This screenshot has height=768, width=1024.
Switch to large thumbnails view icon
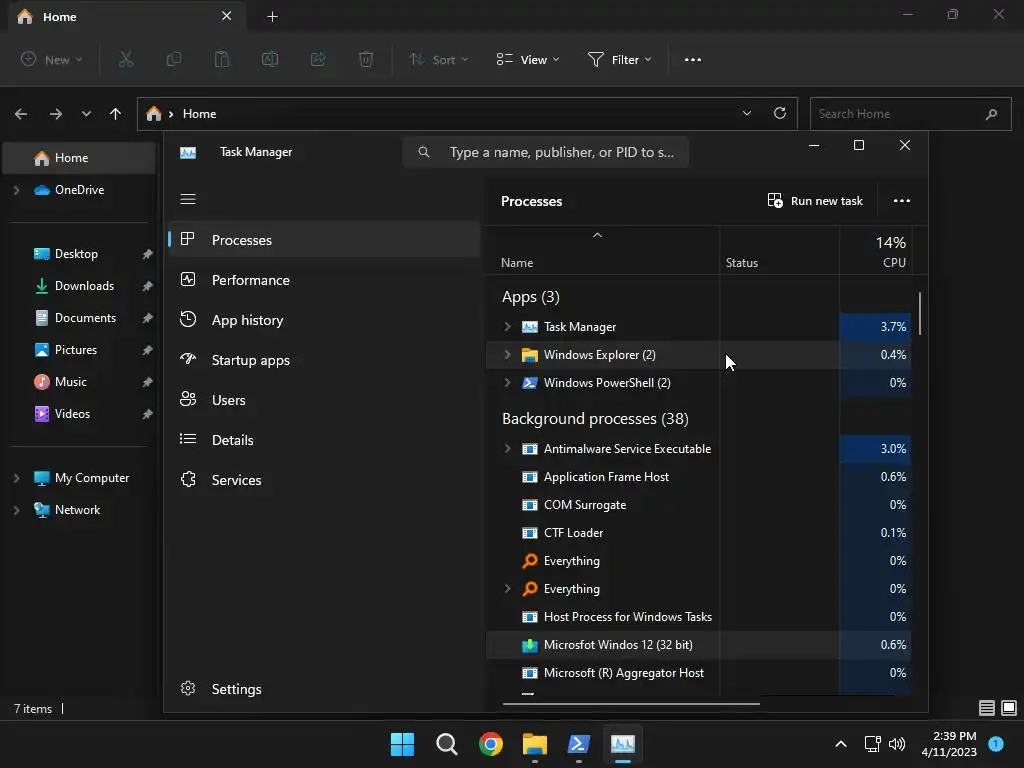coord(1009,708)
